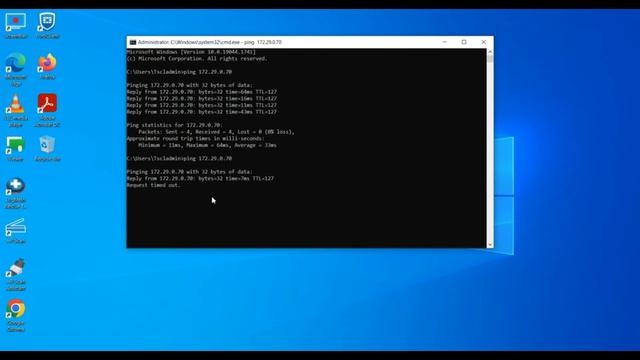Launch Microsoft Edge from the desktop
This screenshot has width=640, height=360.
tap(16, 69)
